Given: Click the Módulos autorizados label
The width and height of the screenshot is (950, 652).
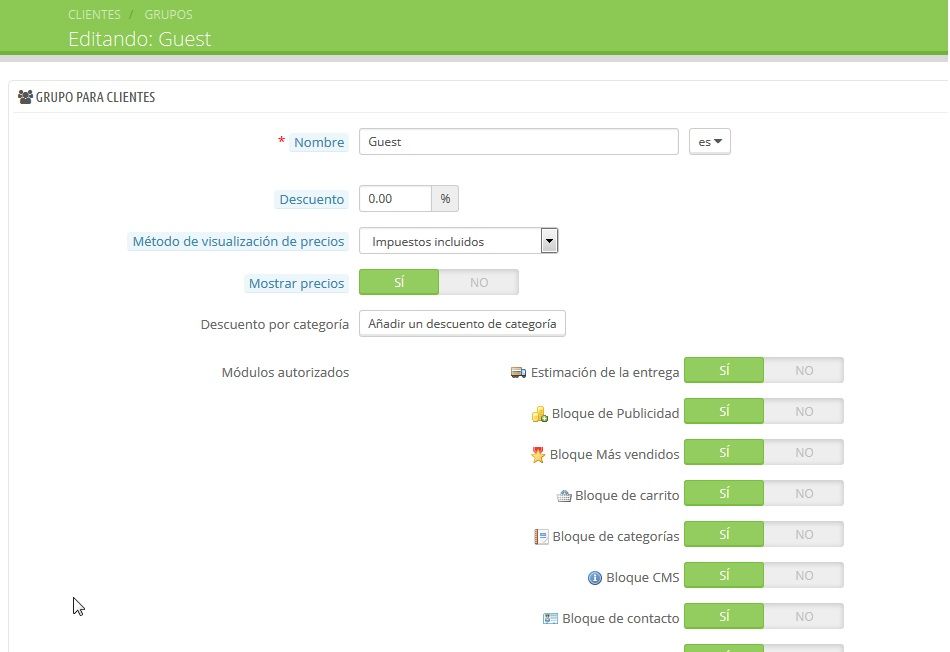Looking at the screenshot, I should click(x=285, y=372).
